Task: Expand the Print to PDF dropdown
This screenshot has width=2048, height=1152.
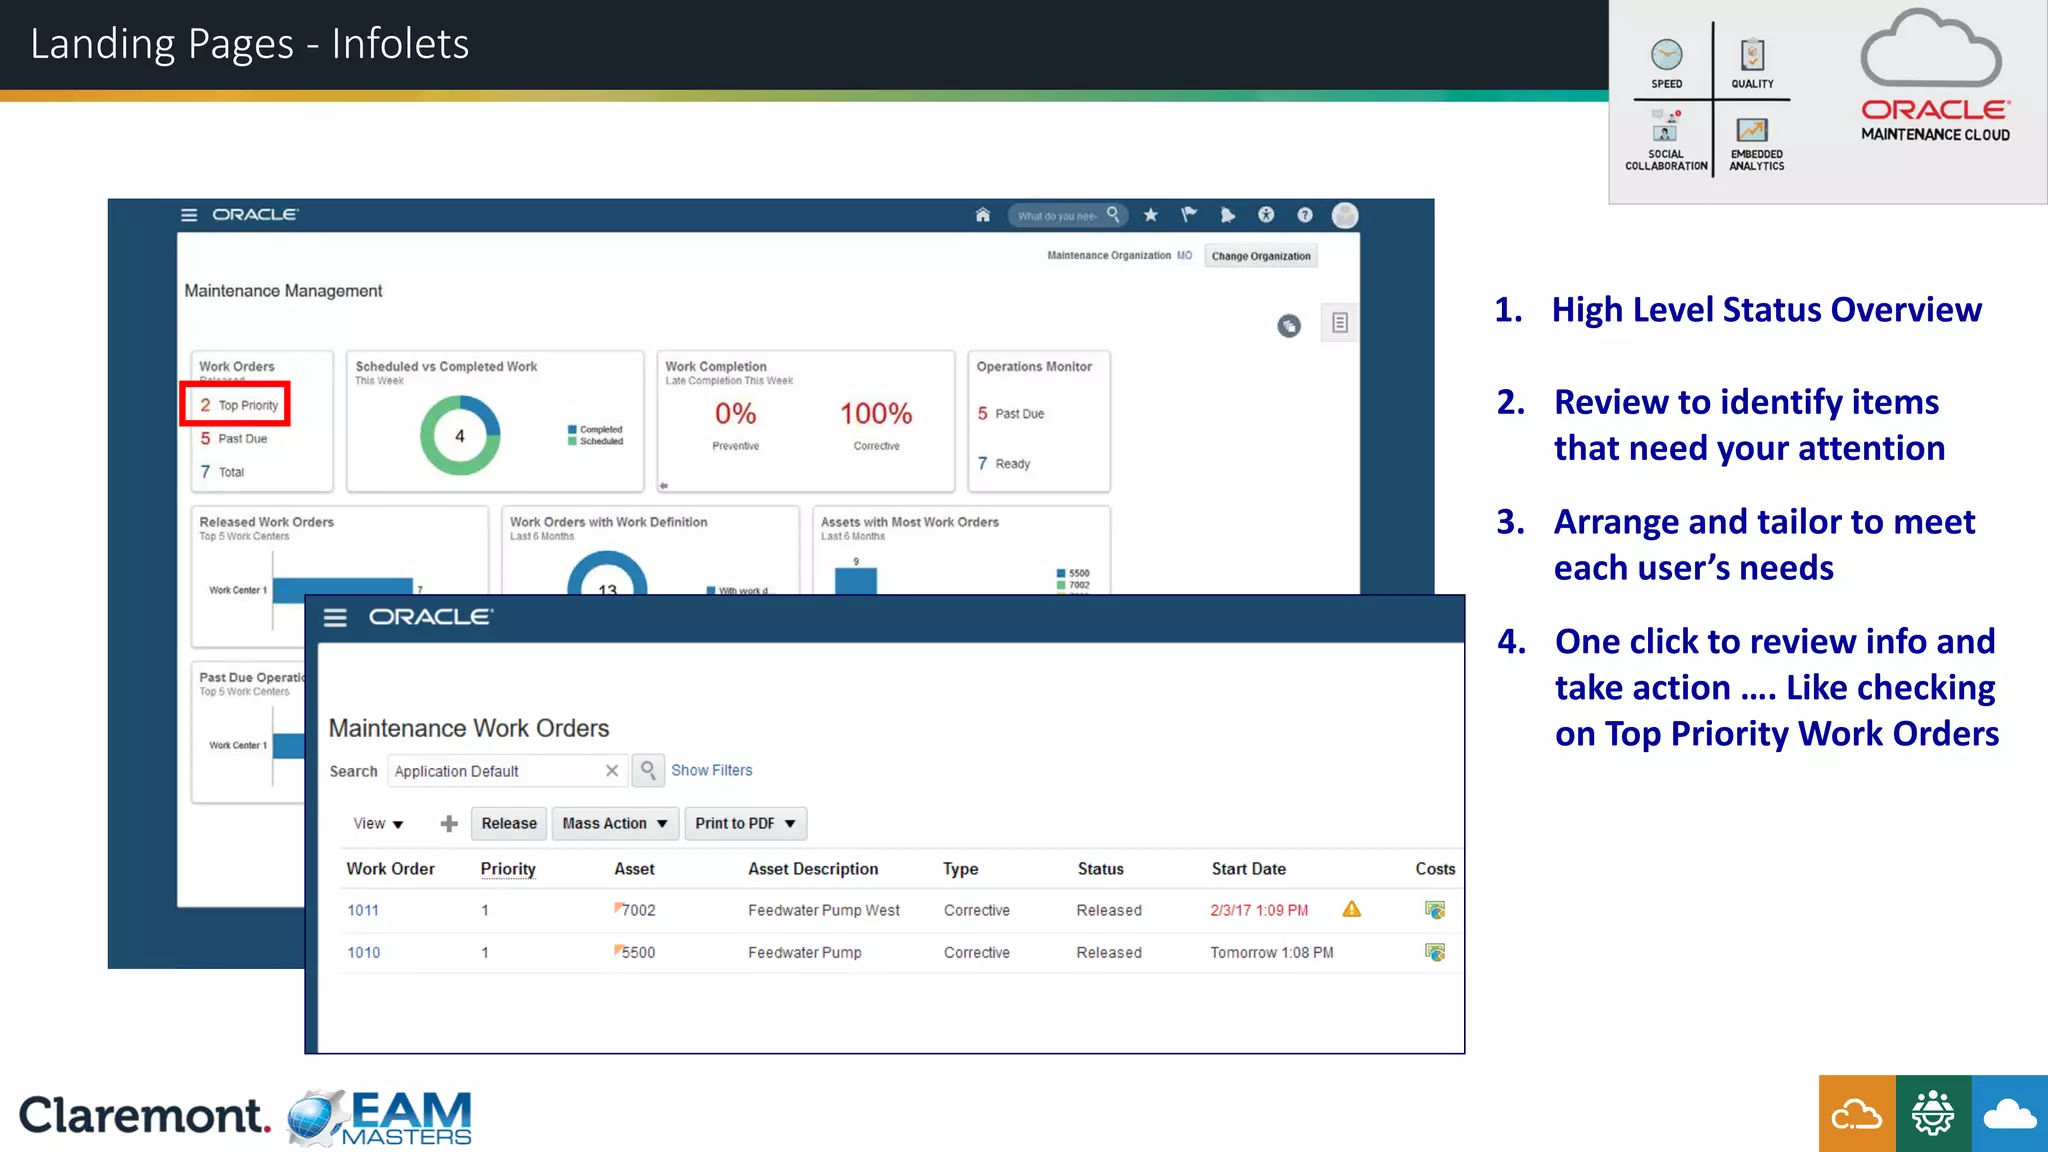Action: 745,824
